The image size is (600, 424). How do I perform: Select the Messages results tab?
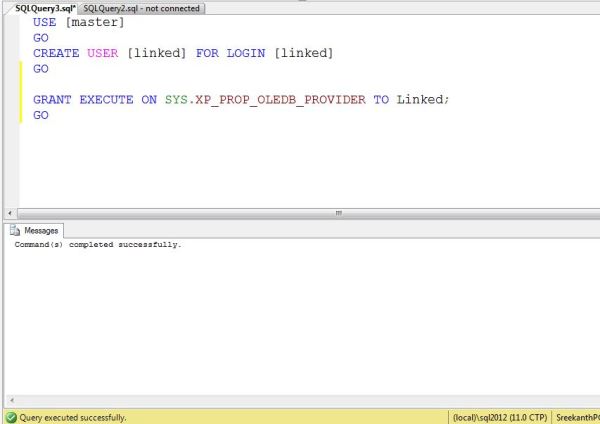[x=40, y=230]
